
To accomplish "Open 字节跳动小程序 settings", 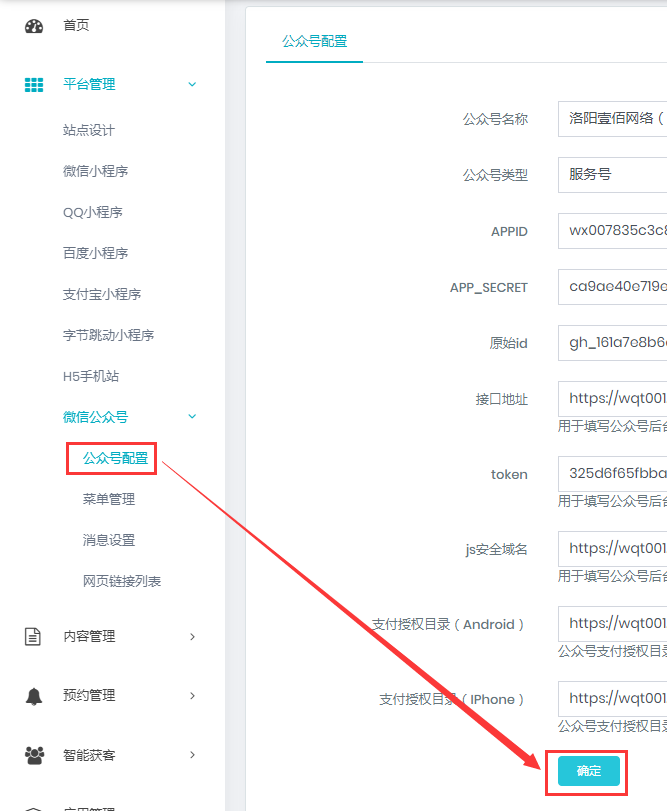I will pos(109,335).
